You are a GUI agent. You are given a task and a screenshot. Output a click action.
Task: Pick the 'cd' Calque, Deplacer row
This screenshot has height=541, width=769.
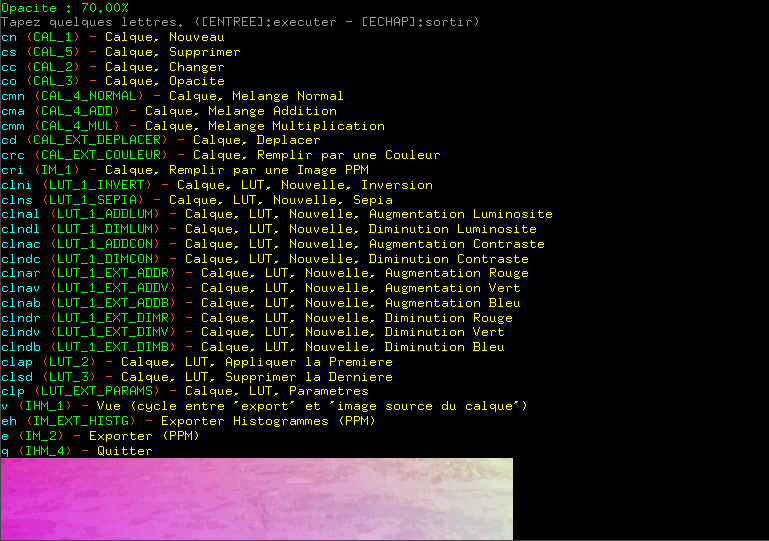click(161, 141)
